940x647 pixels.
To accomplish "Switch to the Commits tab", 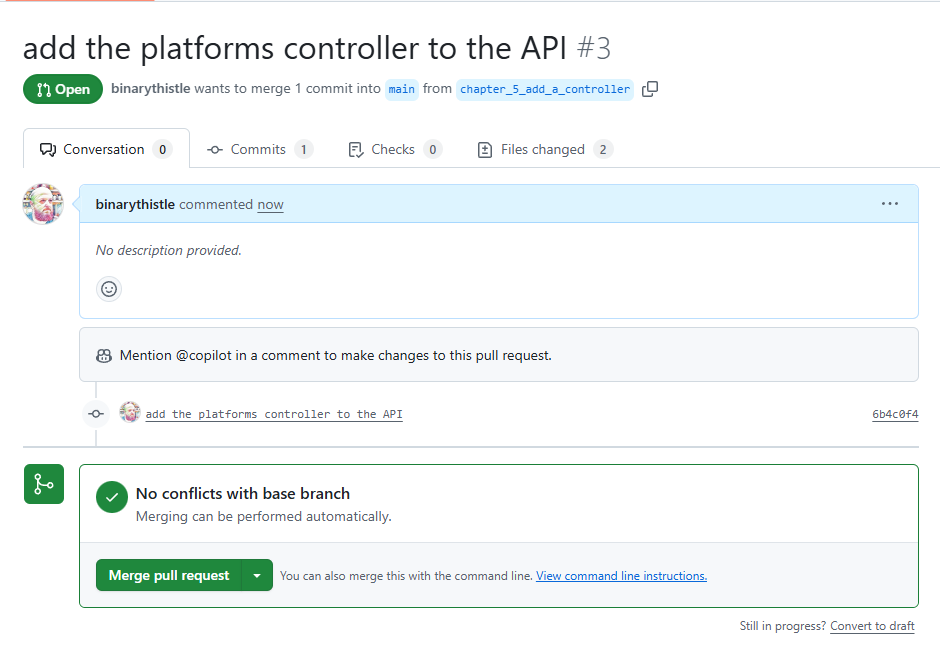I will point(259,148).
